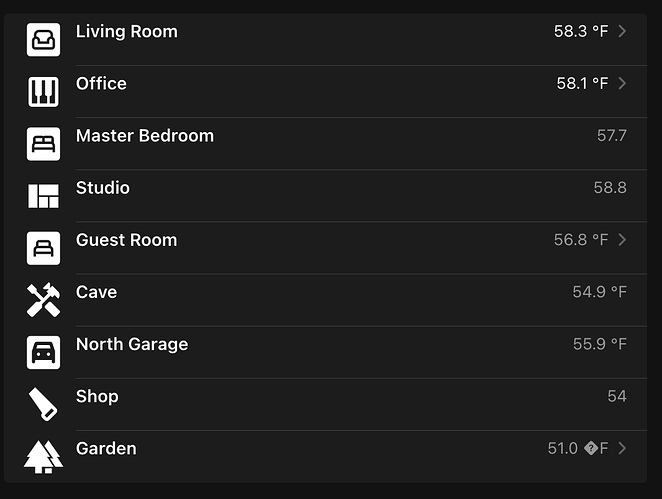Click the Shop temperature value 54
Image resolution: width=662 pixels, height=499 pixels.
(616, 397)
